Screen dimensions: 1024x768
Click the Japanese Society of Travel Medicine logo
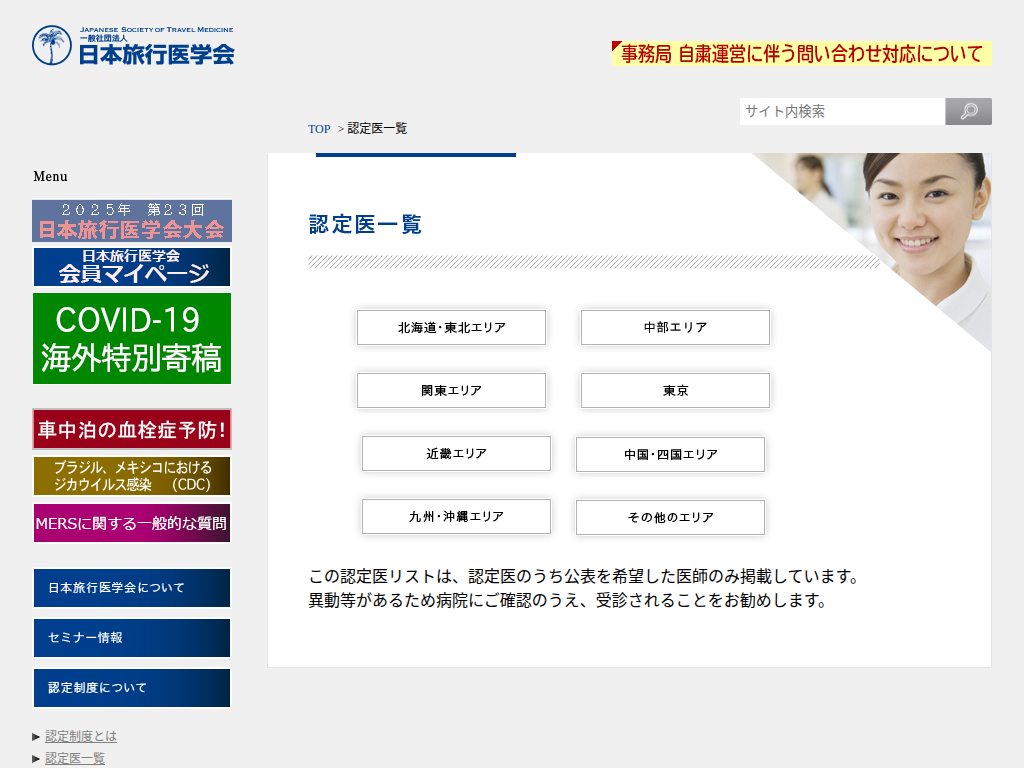click(133, 46)
